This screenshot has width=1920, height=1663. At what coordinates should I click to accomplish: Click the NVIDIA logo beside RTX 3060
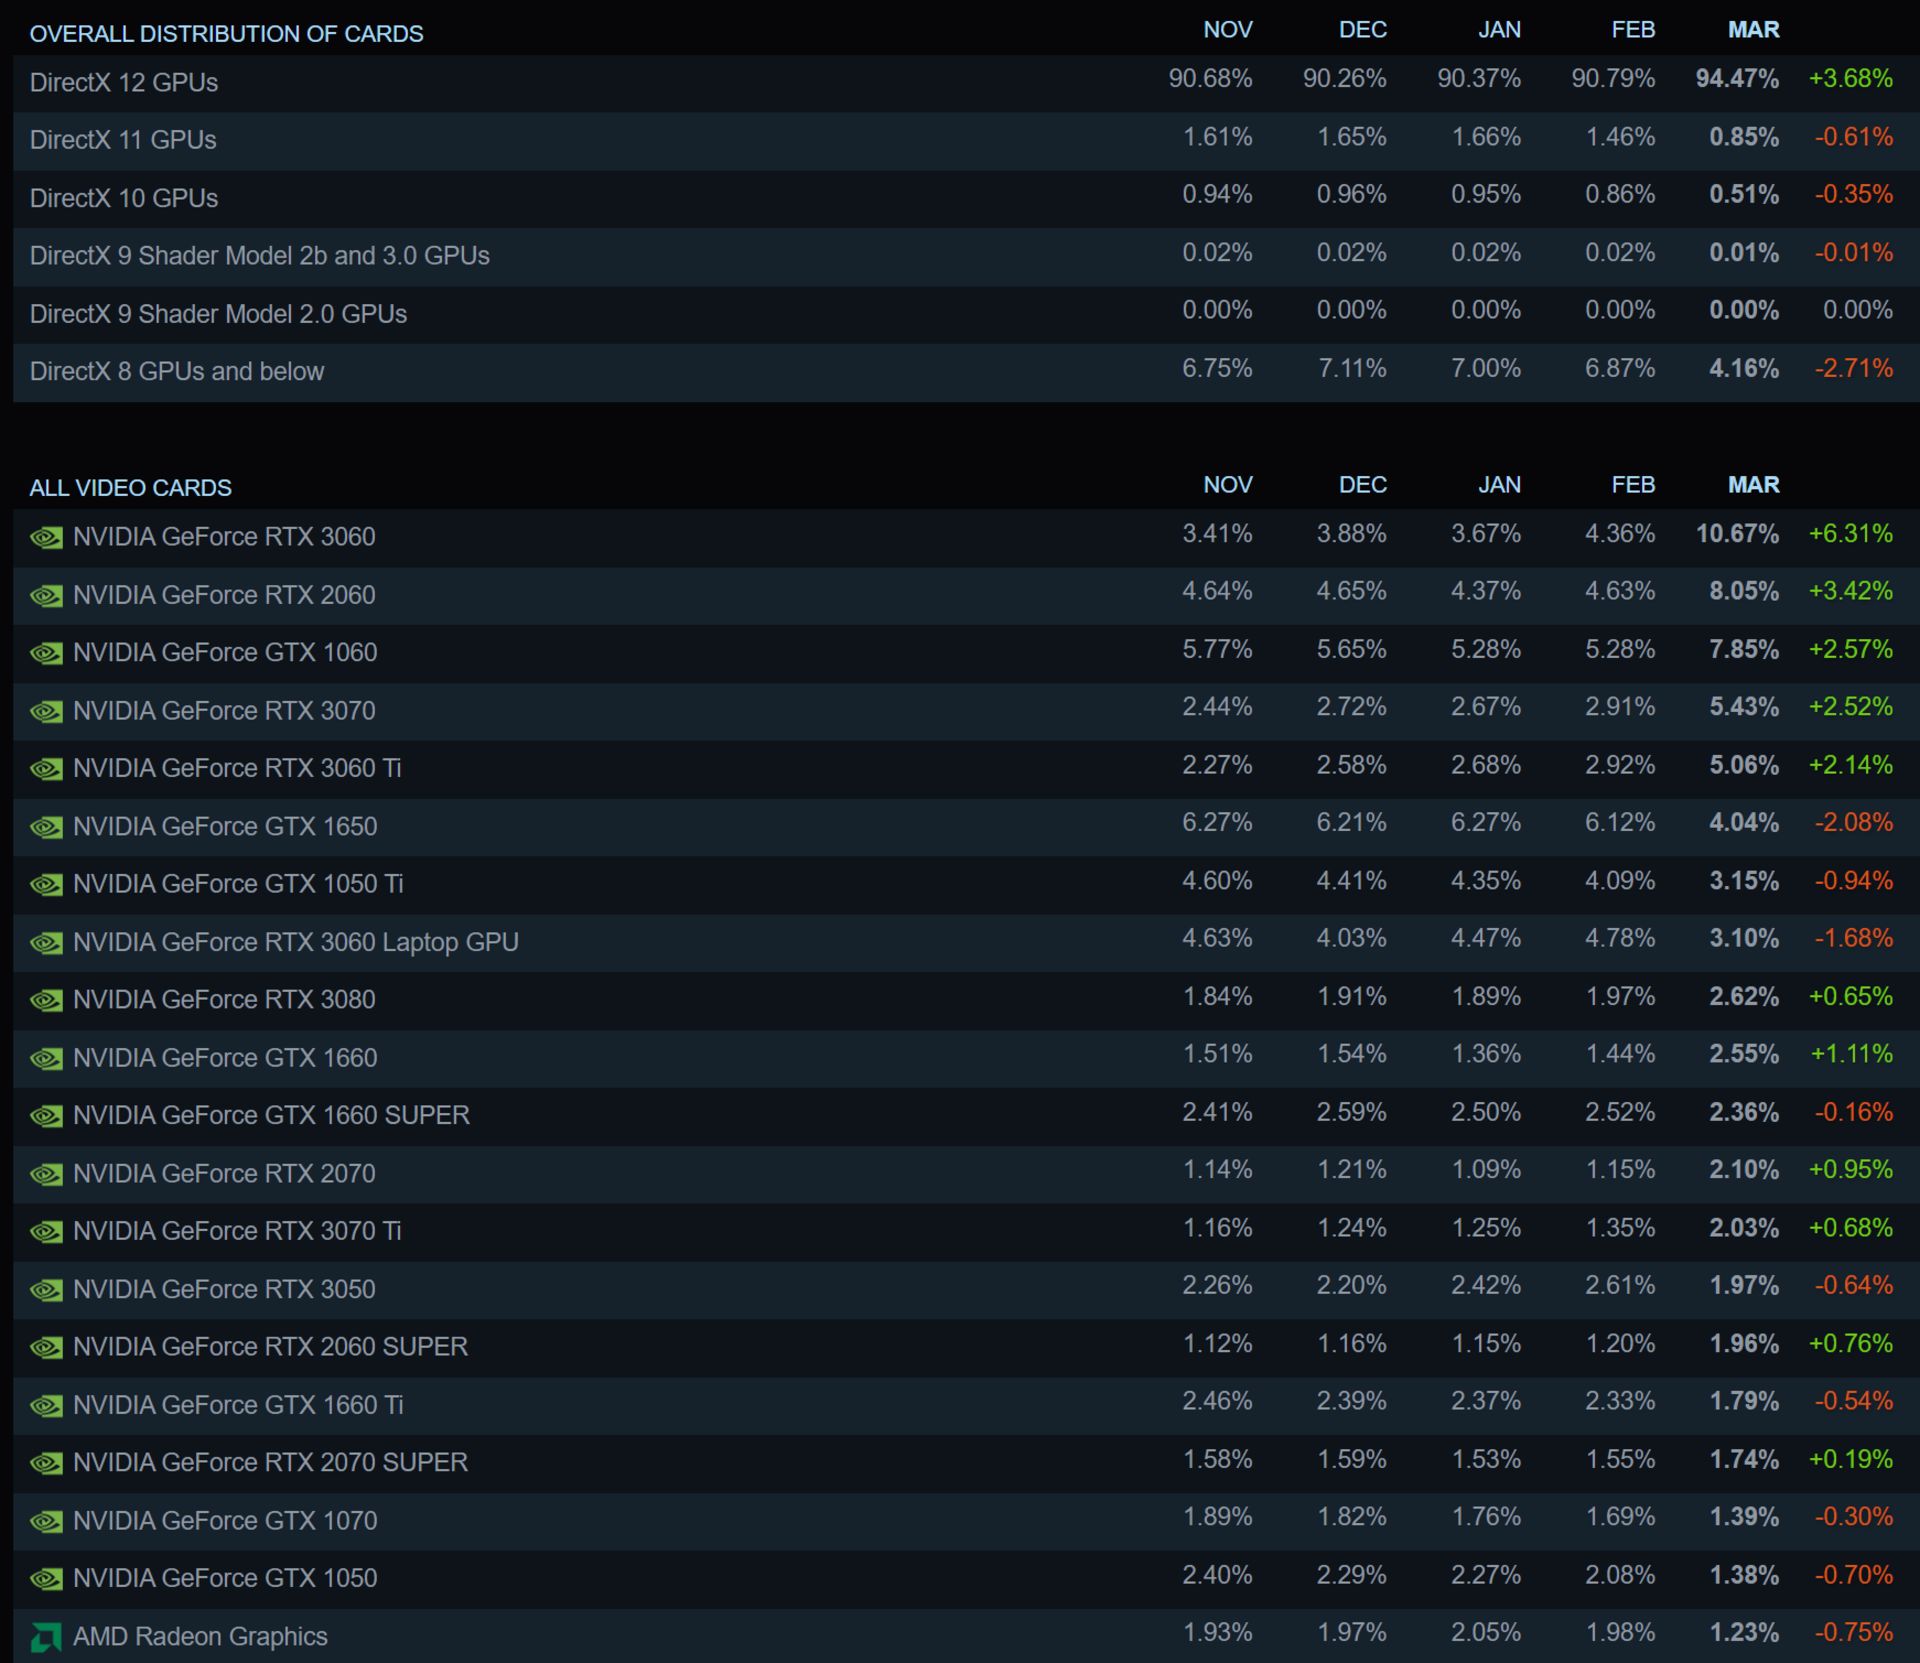coord(46,538)
